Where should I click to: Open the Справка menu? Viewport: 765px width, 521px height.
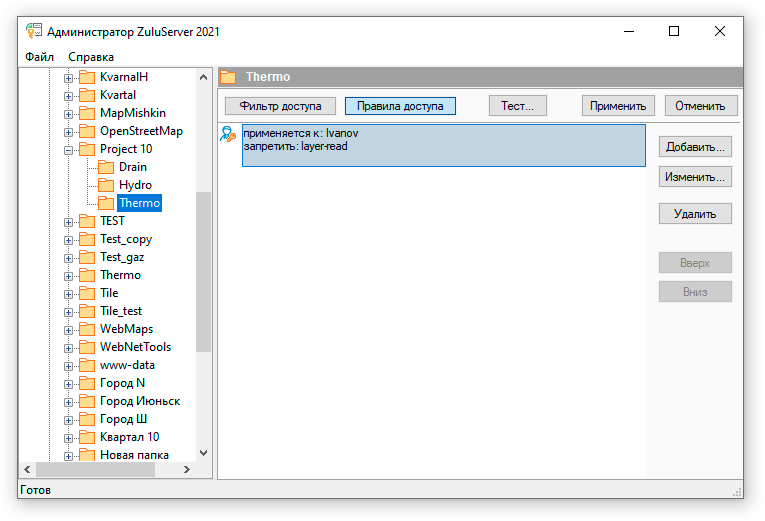[x=91, y=57]
